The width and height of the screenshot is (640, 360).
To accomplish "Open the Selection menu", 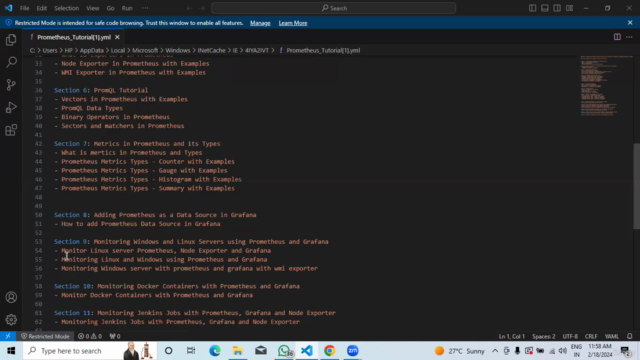I will pyautogui.click(x=67, y=8).
